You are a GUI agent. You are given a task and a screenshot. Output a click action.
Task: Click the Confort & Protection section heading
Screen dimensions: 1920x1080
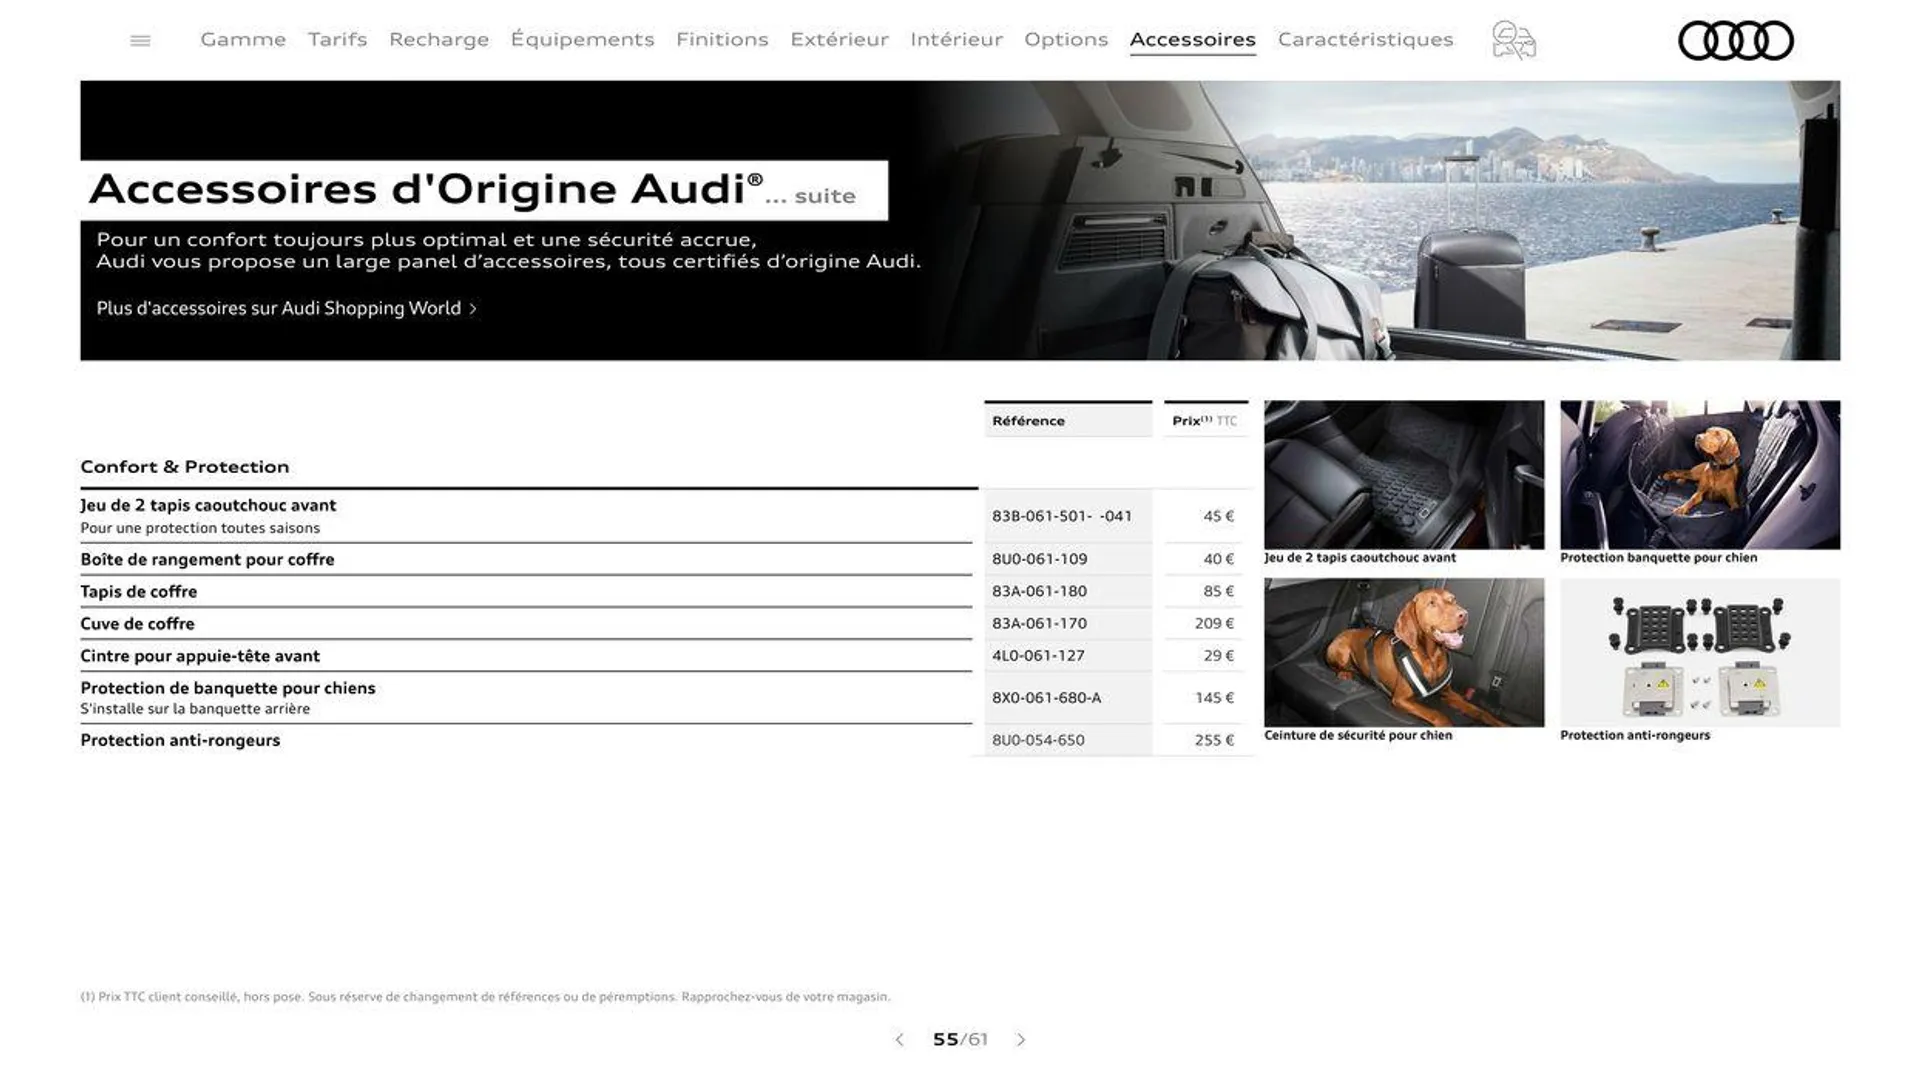tap(185, 467)
